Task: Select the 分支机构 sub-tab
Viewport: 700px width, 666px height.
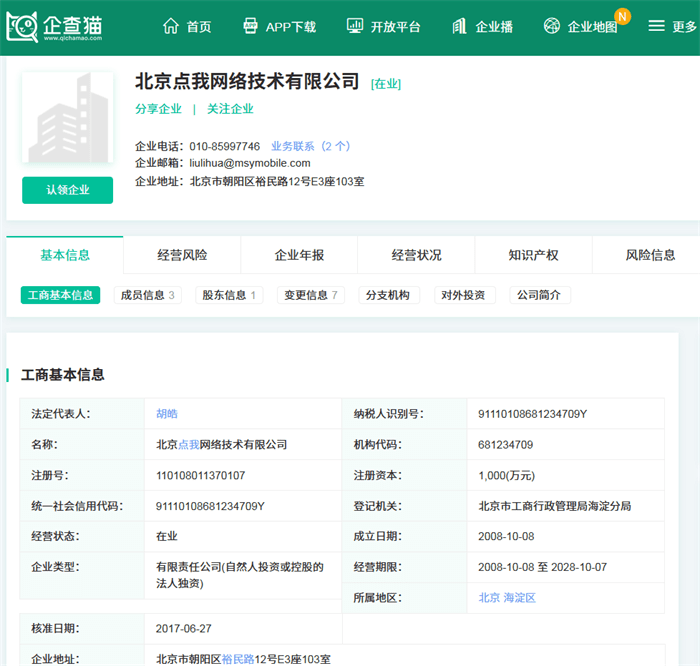Action: [x=388, y=295]
